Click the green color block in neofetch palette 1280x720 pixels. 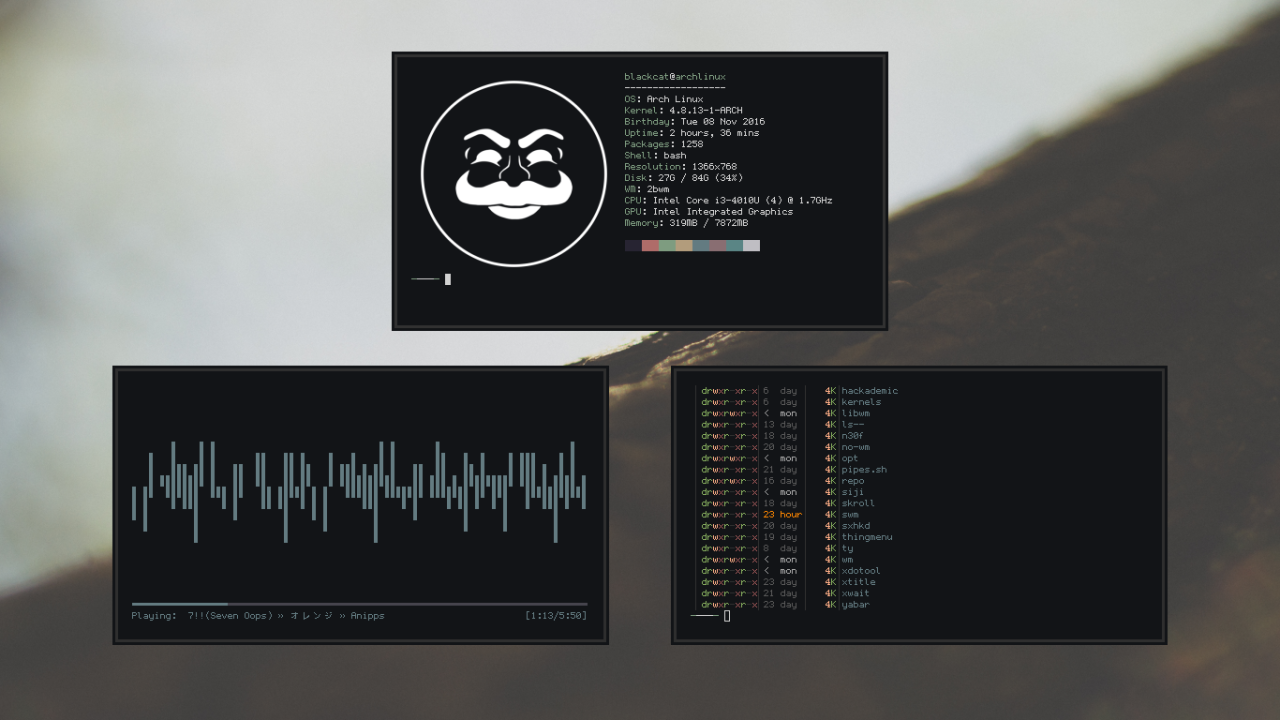[667, 246]
